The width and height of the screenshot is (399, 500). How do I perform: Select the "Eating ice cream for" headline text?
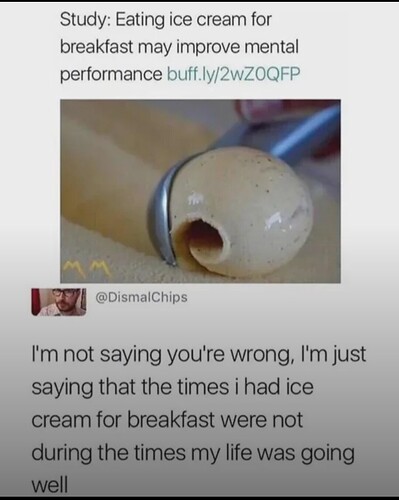193,20
